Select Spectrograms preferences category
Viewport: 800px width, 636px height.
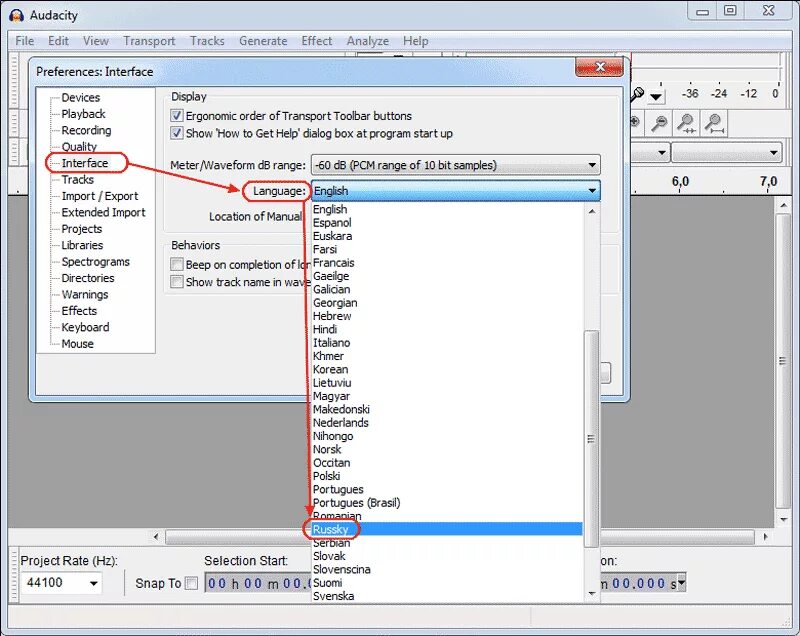(x=95, y=262)
